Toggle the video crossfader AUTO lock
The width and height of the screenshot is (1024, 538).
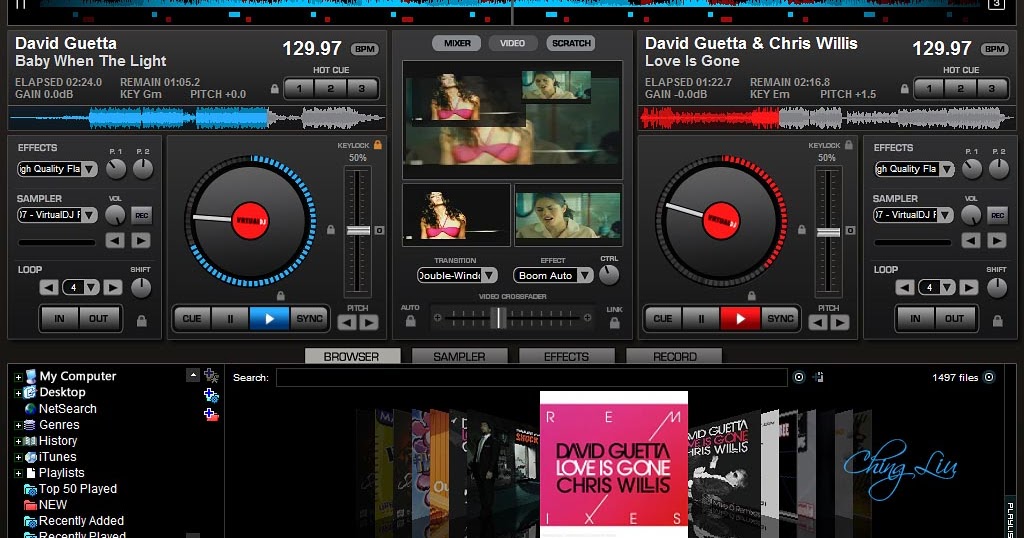pyautogui.click(x=410, y=321)
